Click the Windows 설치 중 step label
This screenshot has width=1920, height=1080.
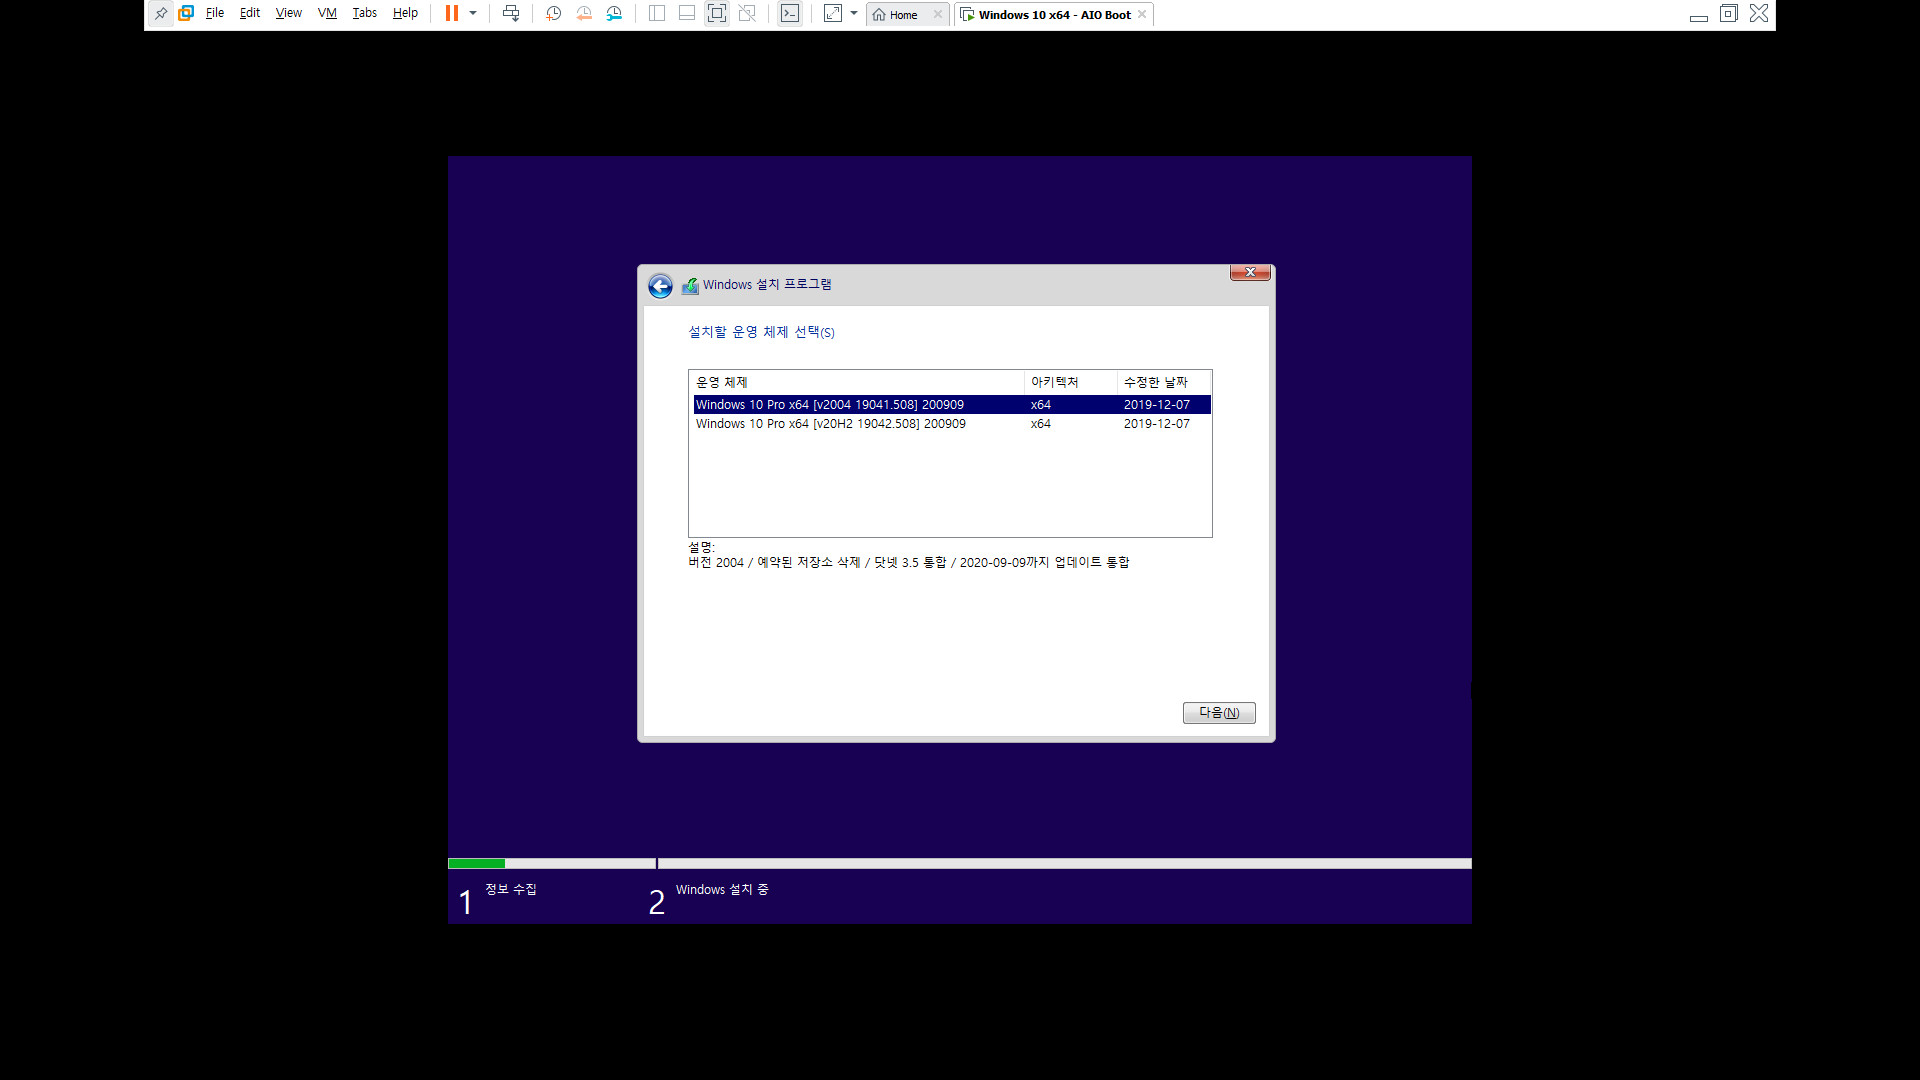[722, 890]
